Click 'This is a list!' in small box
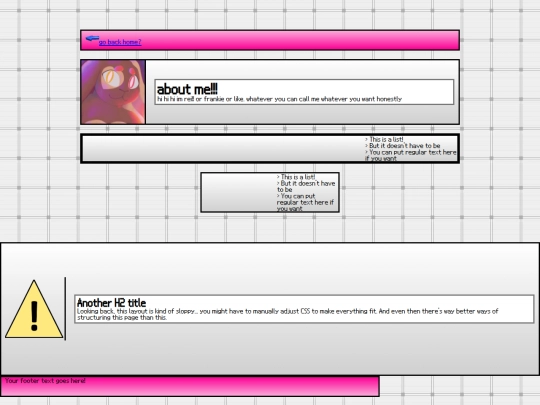 [x=298, y=177]
